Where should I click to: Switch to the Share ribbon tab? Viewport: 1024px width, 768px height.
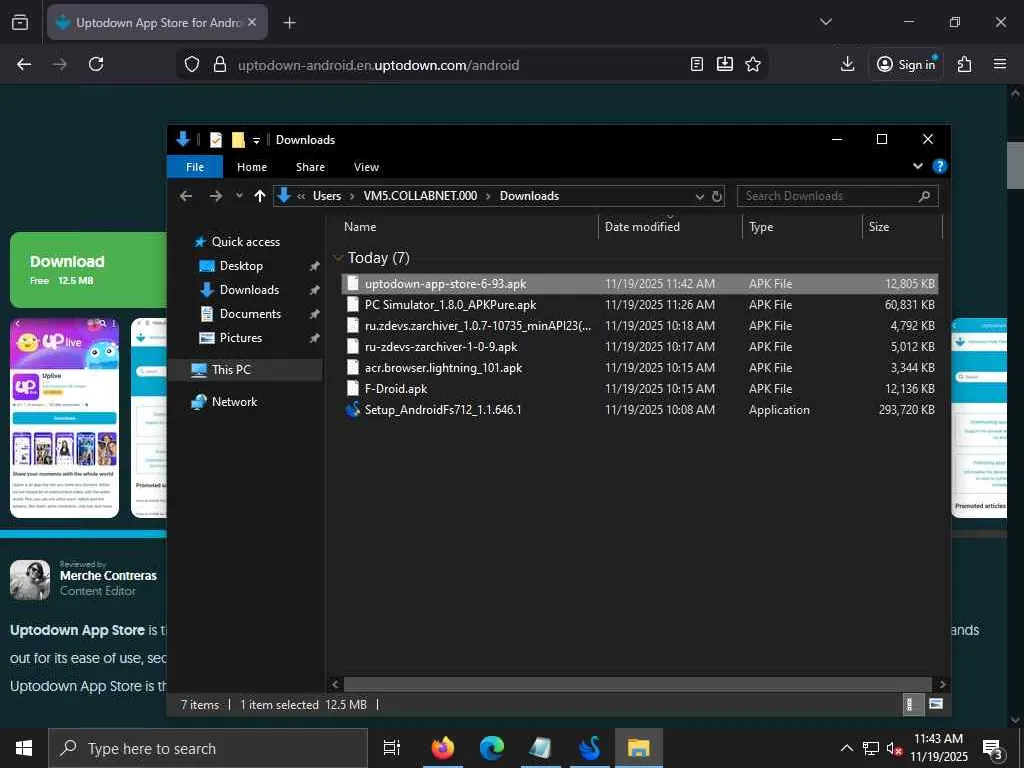[310, 167]
